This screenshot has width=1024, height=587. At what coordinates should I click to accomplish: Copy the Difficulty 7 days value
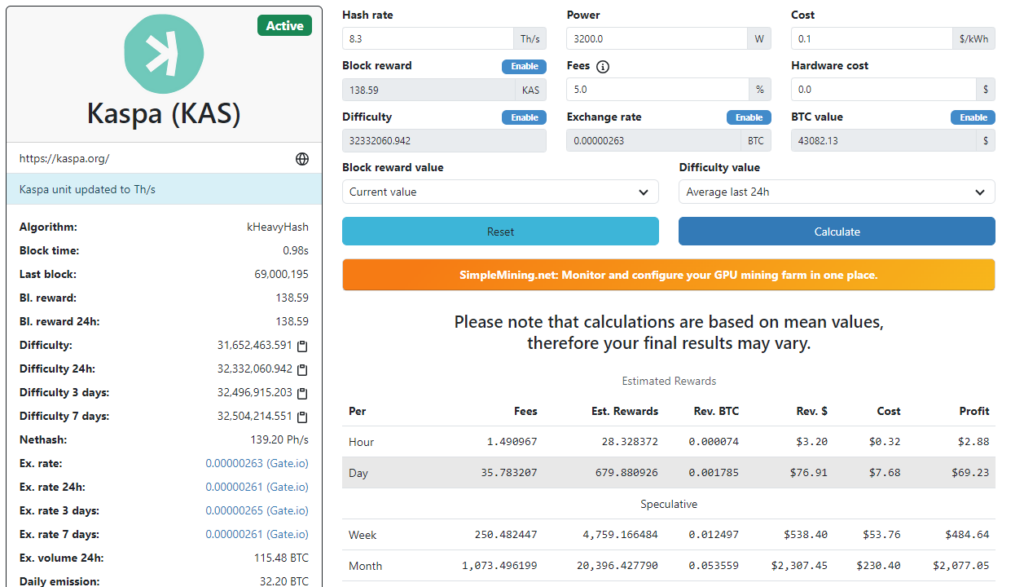(x=302, y=417)
